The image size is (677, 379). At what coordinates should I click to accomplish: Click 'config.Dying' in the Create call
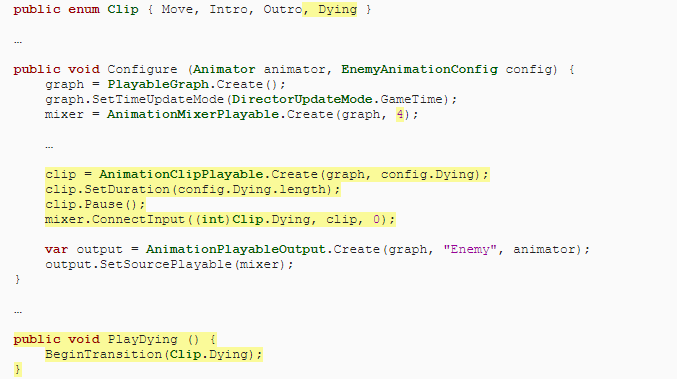tap(427, 174)
